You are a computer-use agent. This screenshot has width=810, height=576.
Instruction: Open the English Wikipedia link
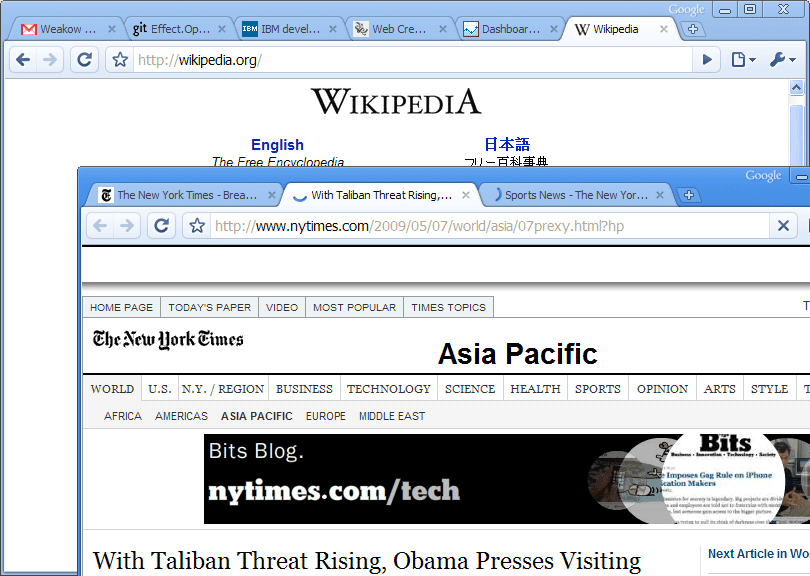277,145
